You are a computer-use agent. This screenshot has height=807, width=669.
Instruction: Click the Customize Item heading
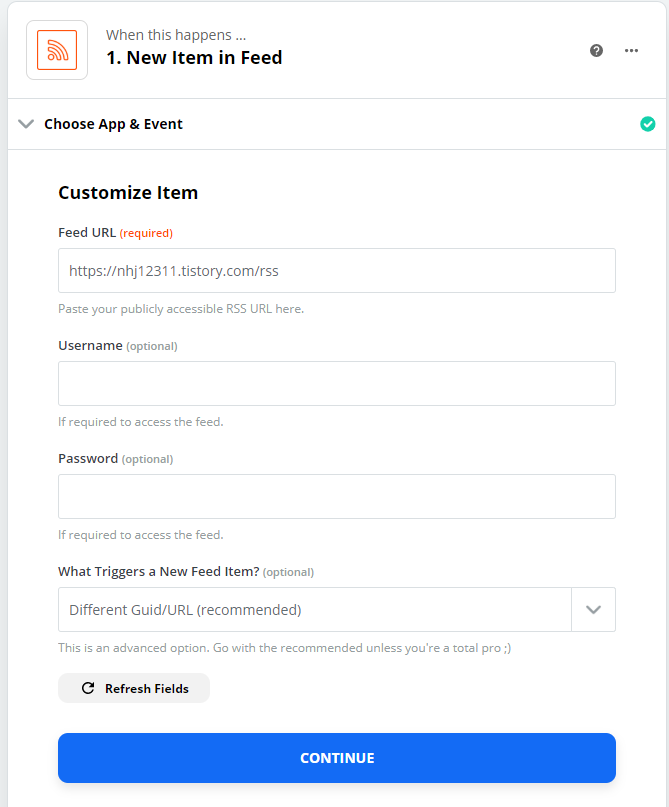coord(128,192)
